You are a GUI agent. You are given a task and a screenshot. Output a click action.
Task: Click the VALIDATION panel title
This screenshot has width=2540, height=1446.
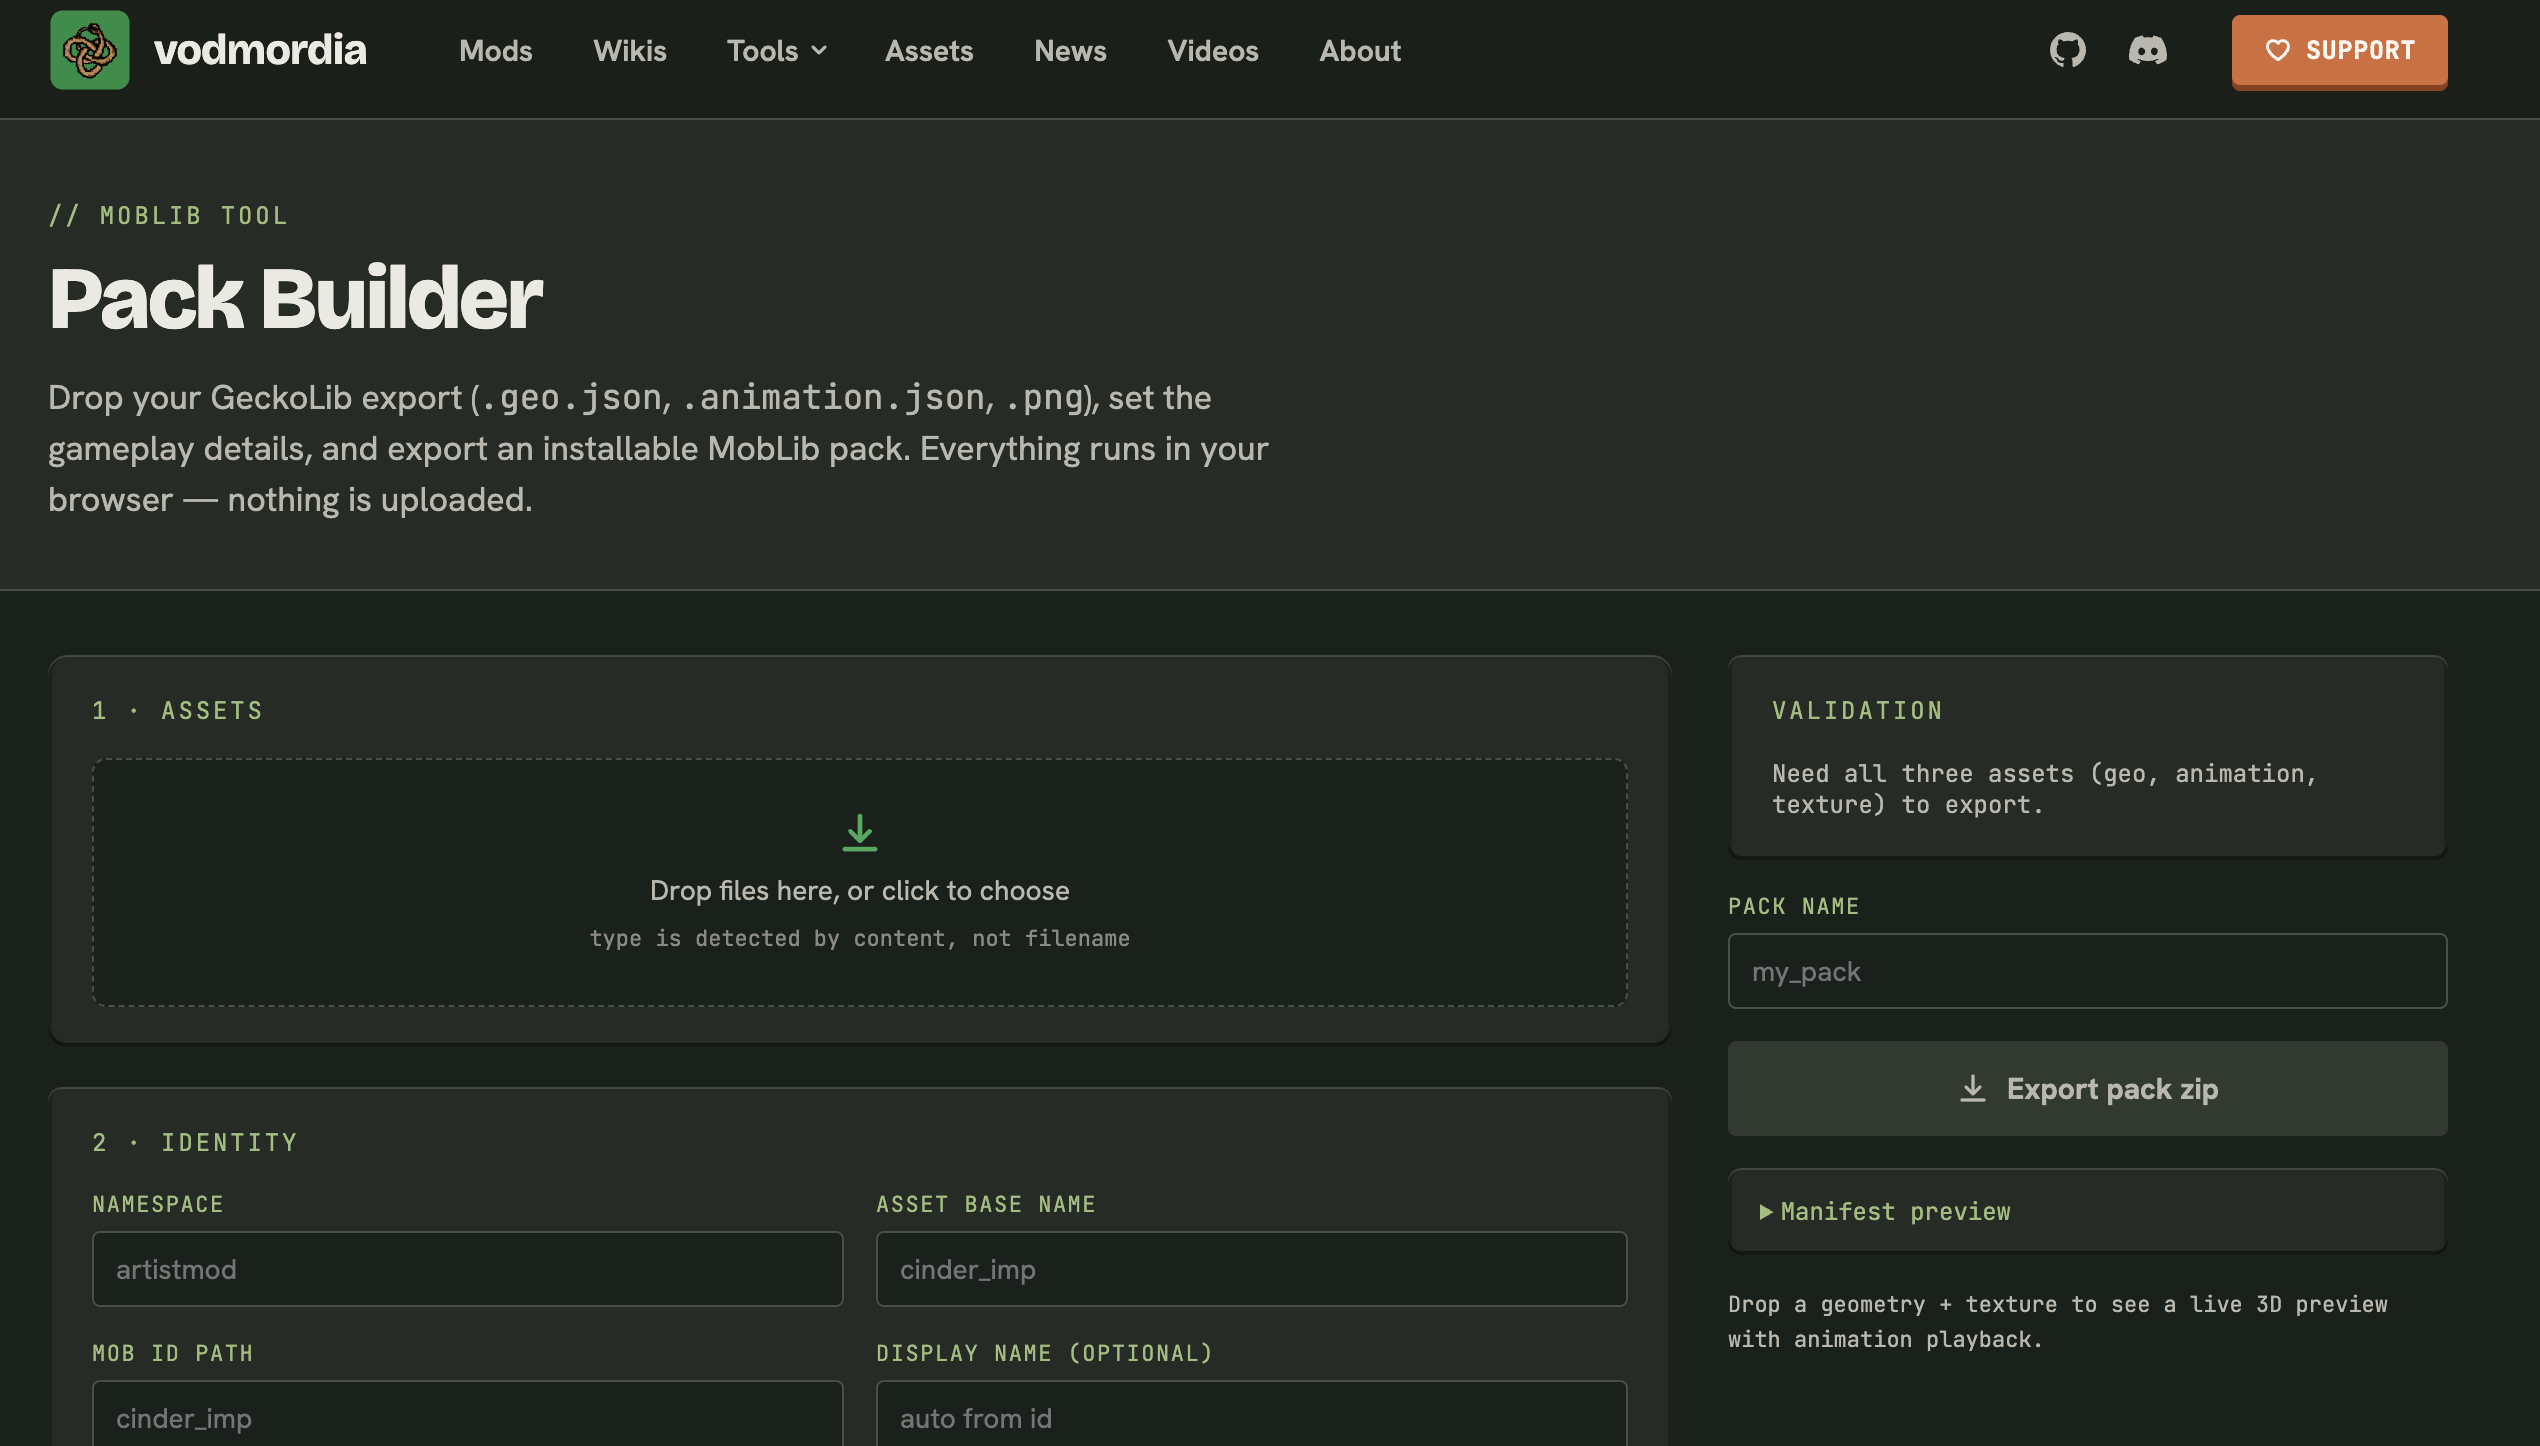tap(1857, 710)
